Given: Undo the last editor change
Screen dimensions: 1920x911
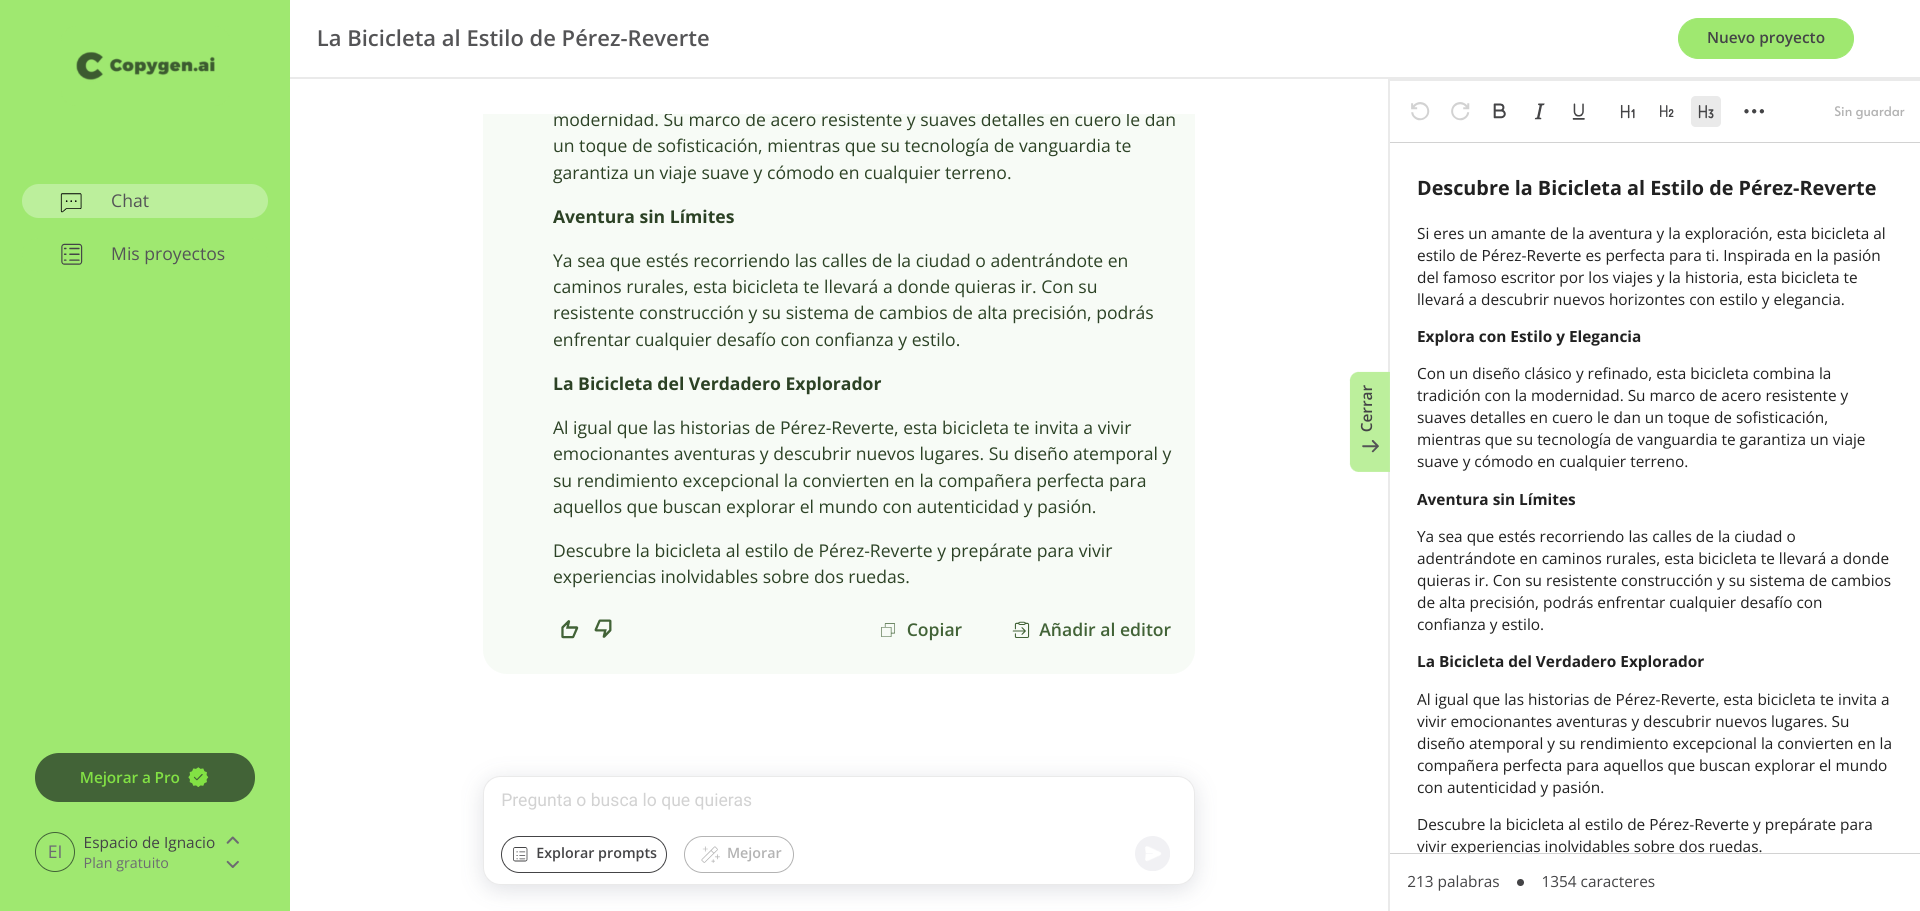Looking at the screenshot, I should (1420, 111).
